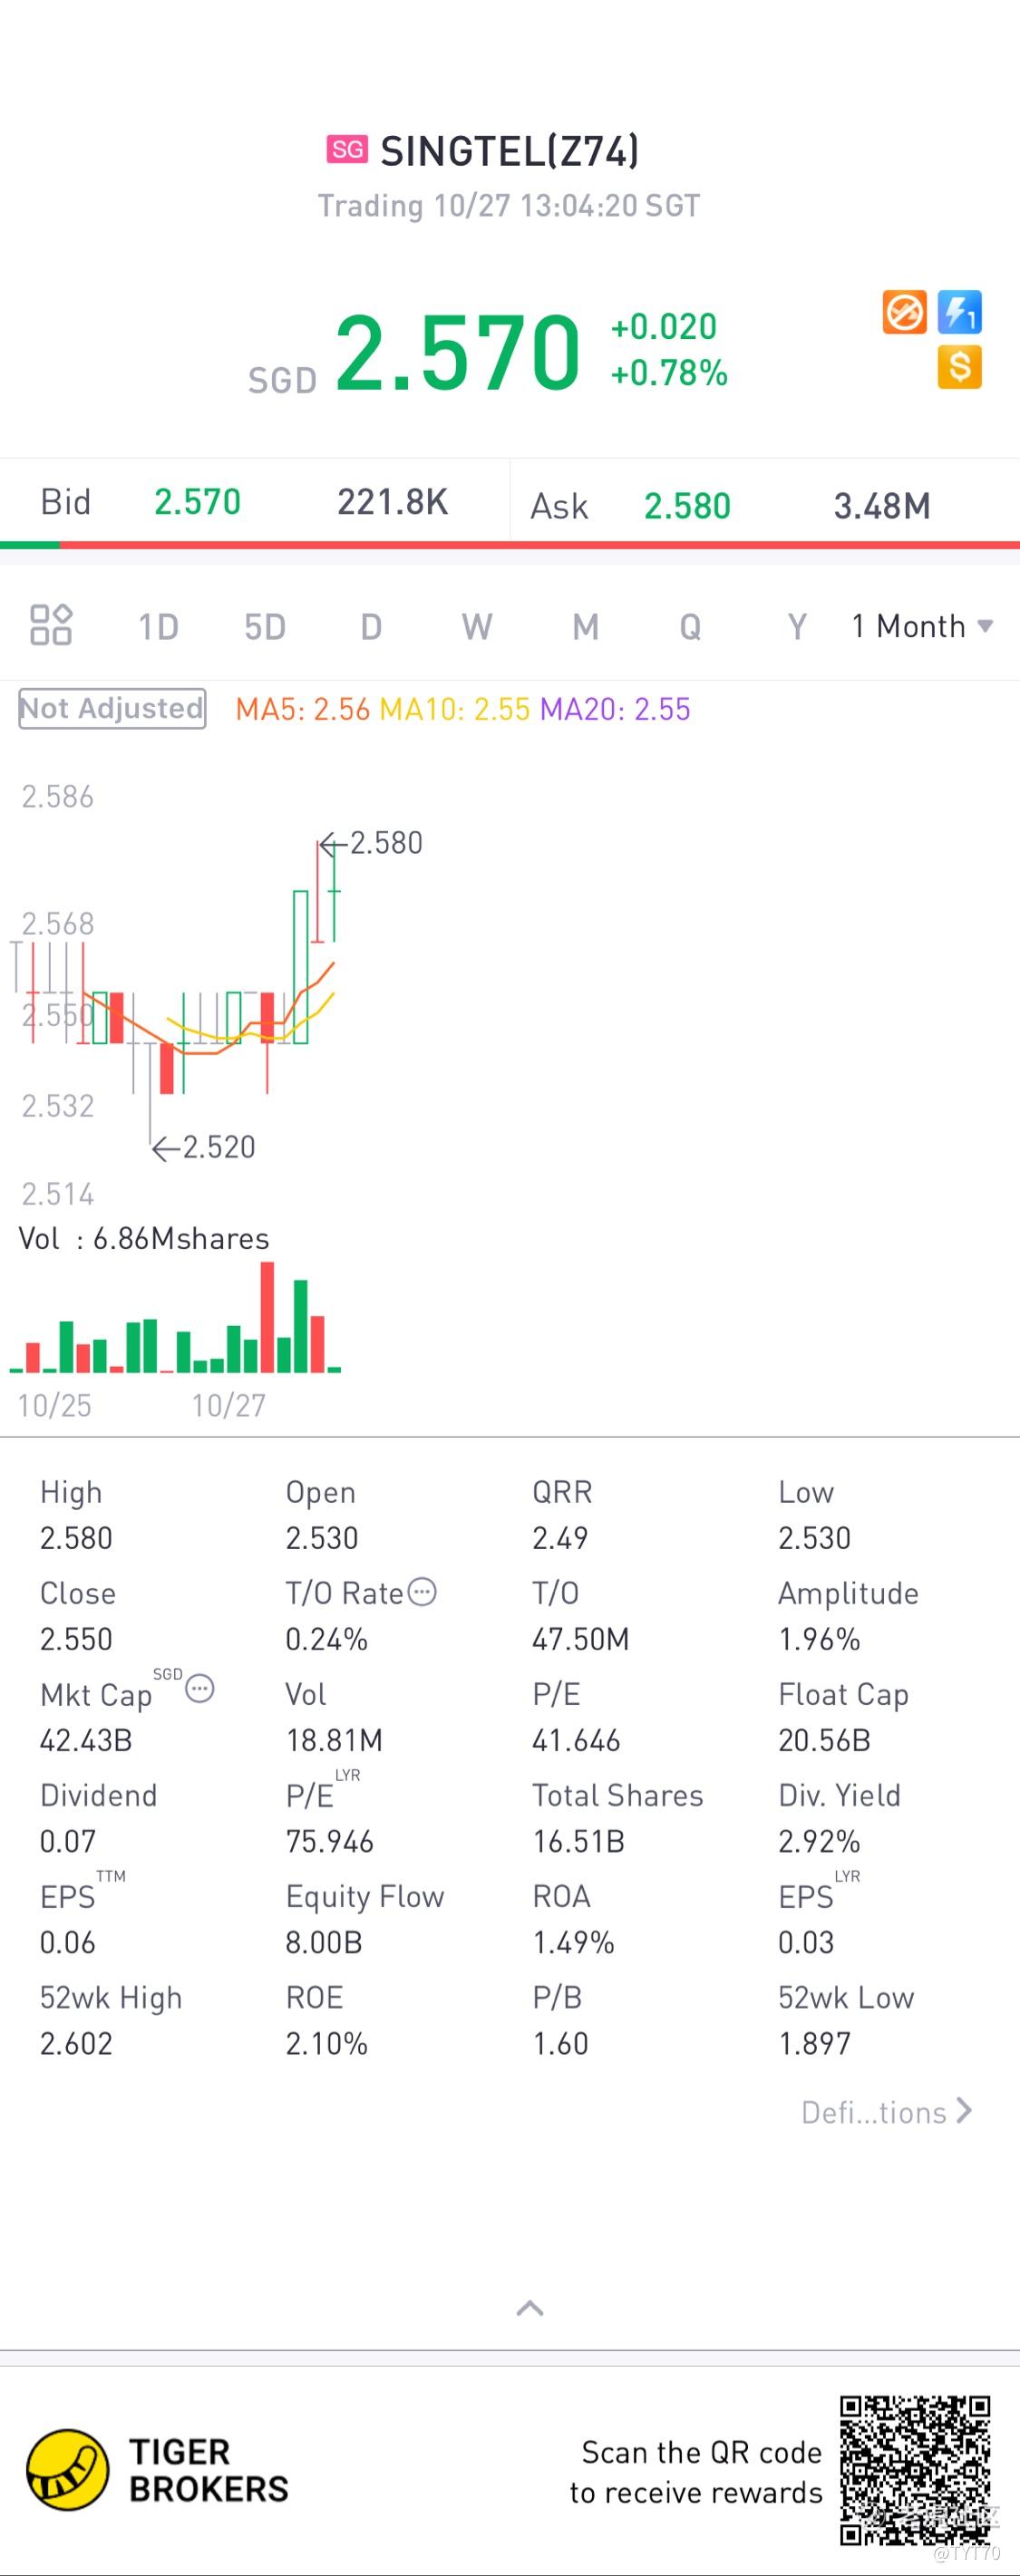Tap the +0.020 change value

pos(664,327)
